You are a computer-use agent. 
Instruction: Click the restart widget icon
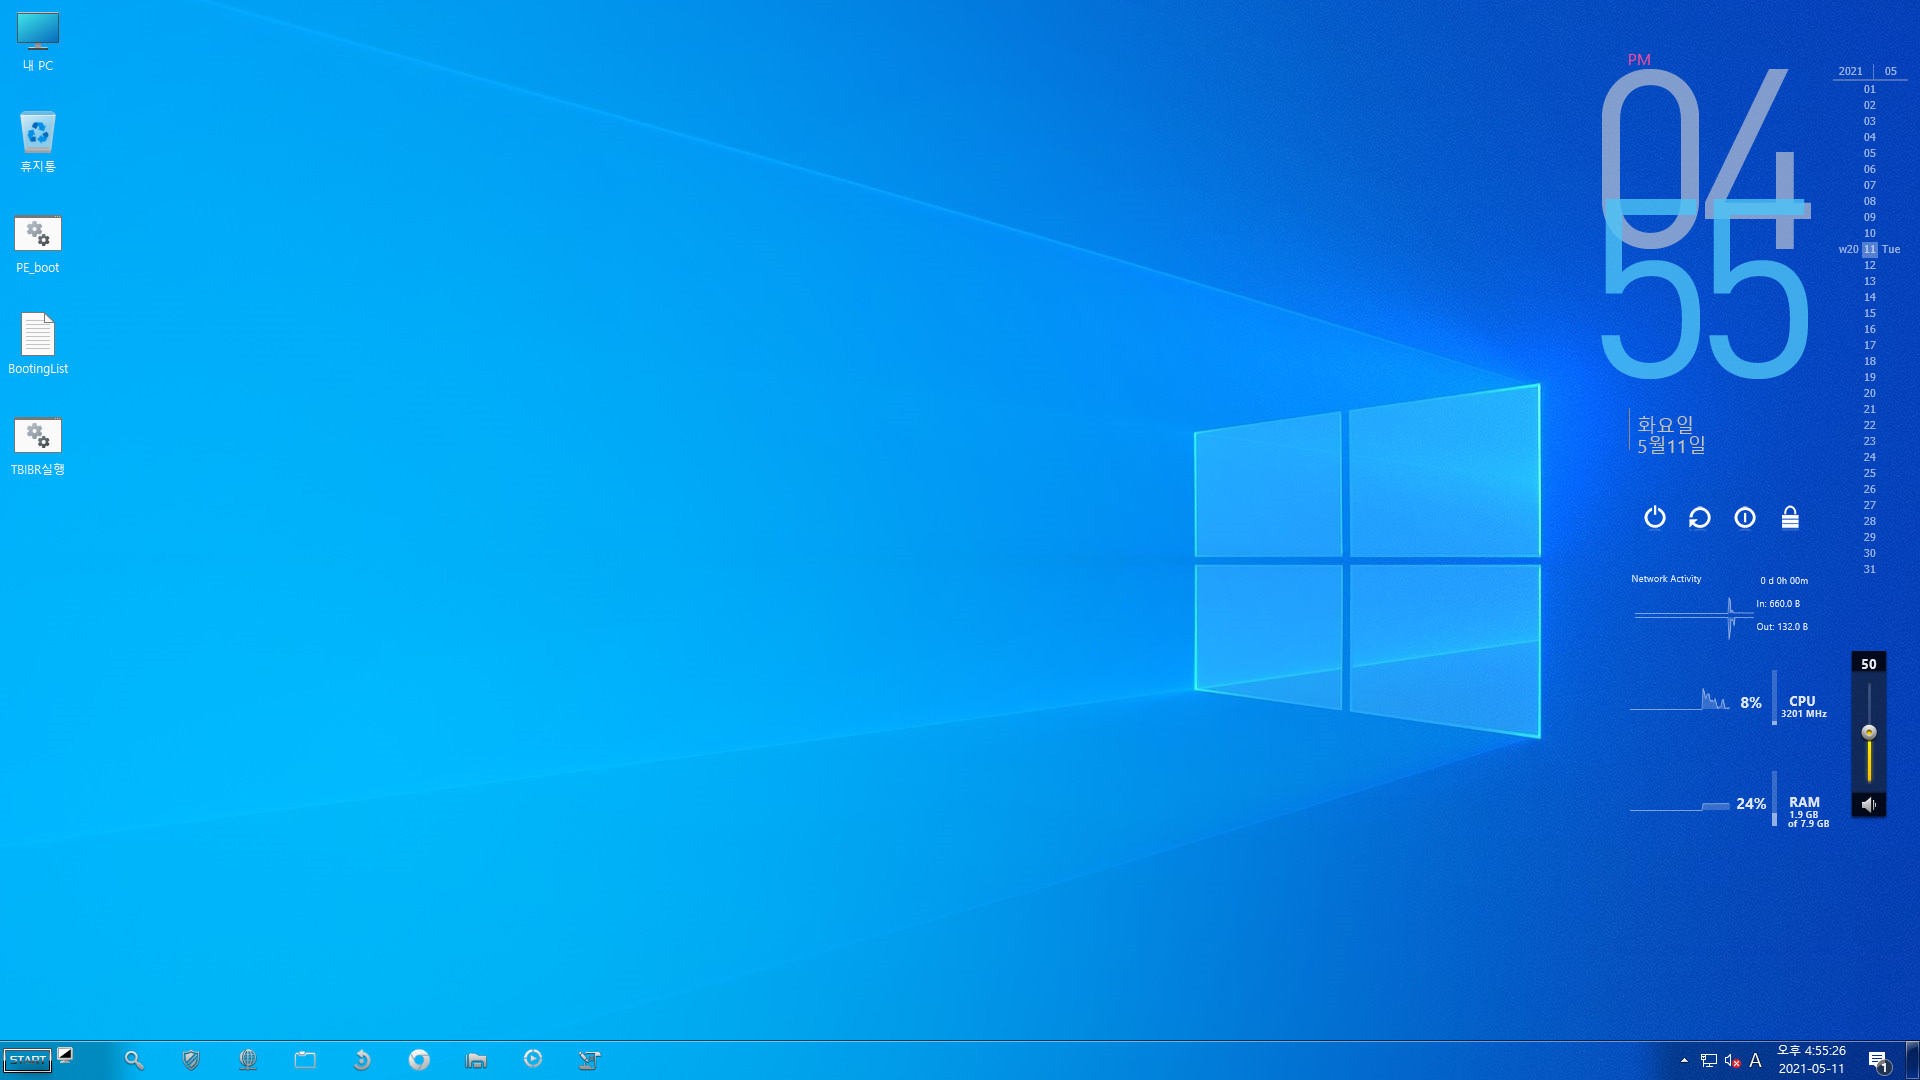point(1700,517)
